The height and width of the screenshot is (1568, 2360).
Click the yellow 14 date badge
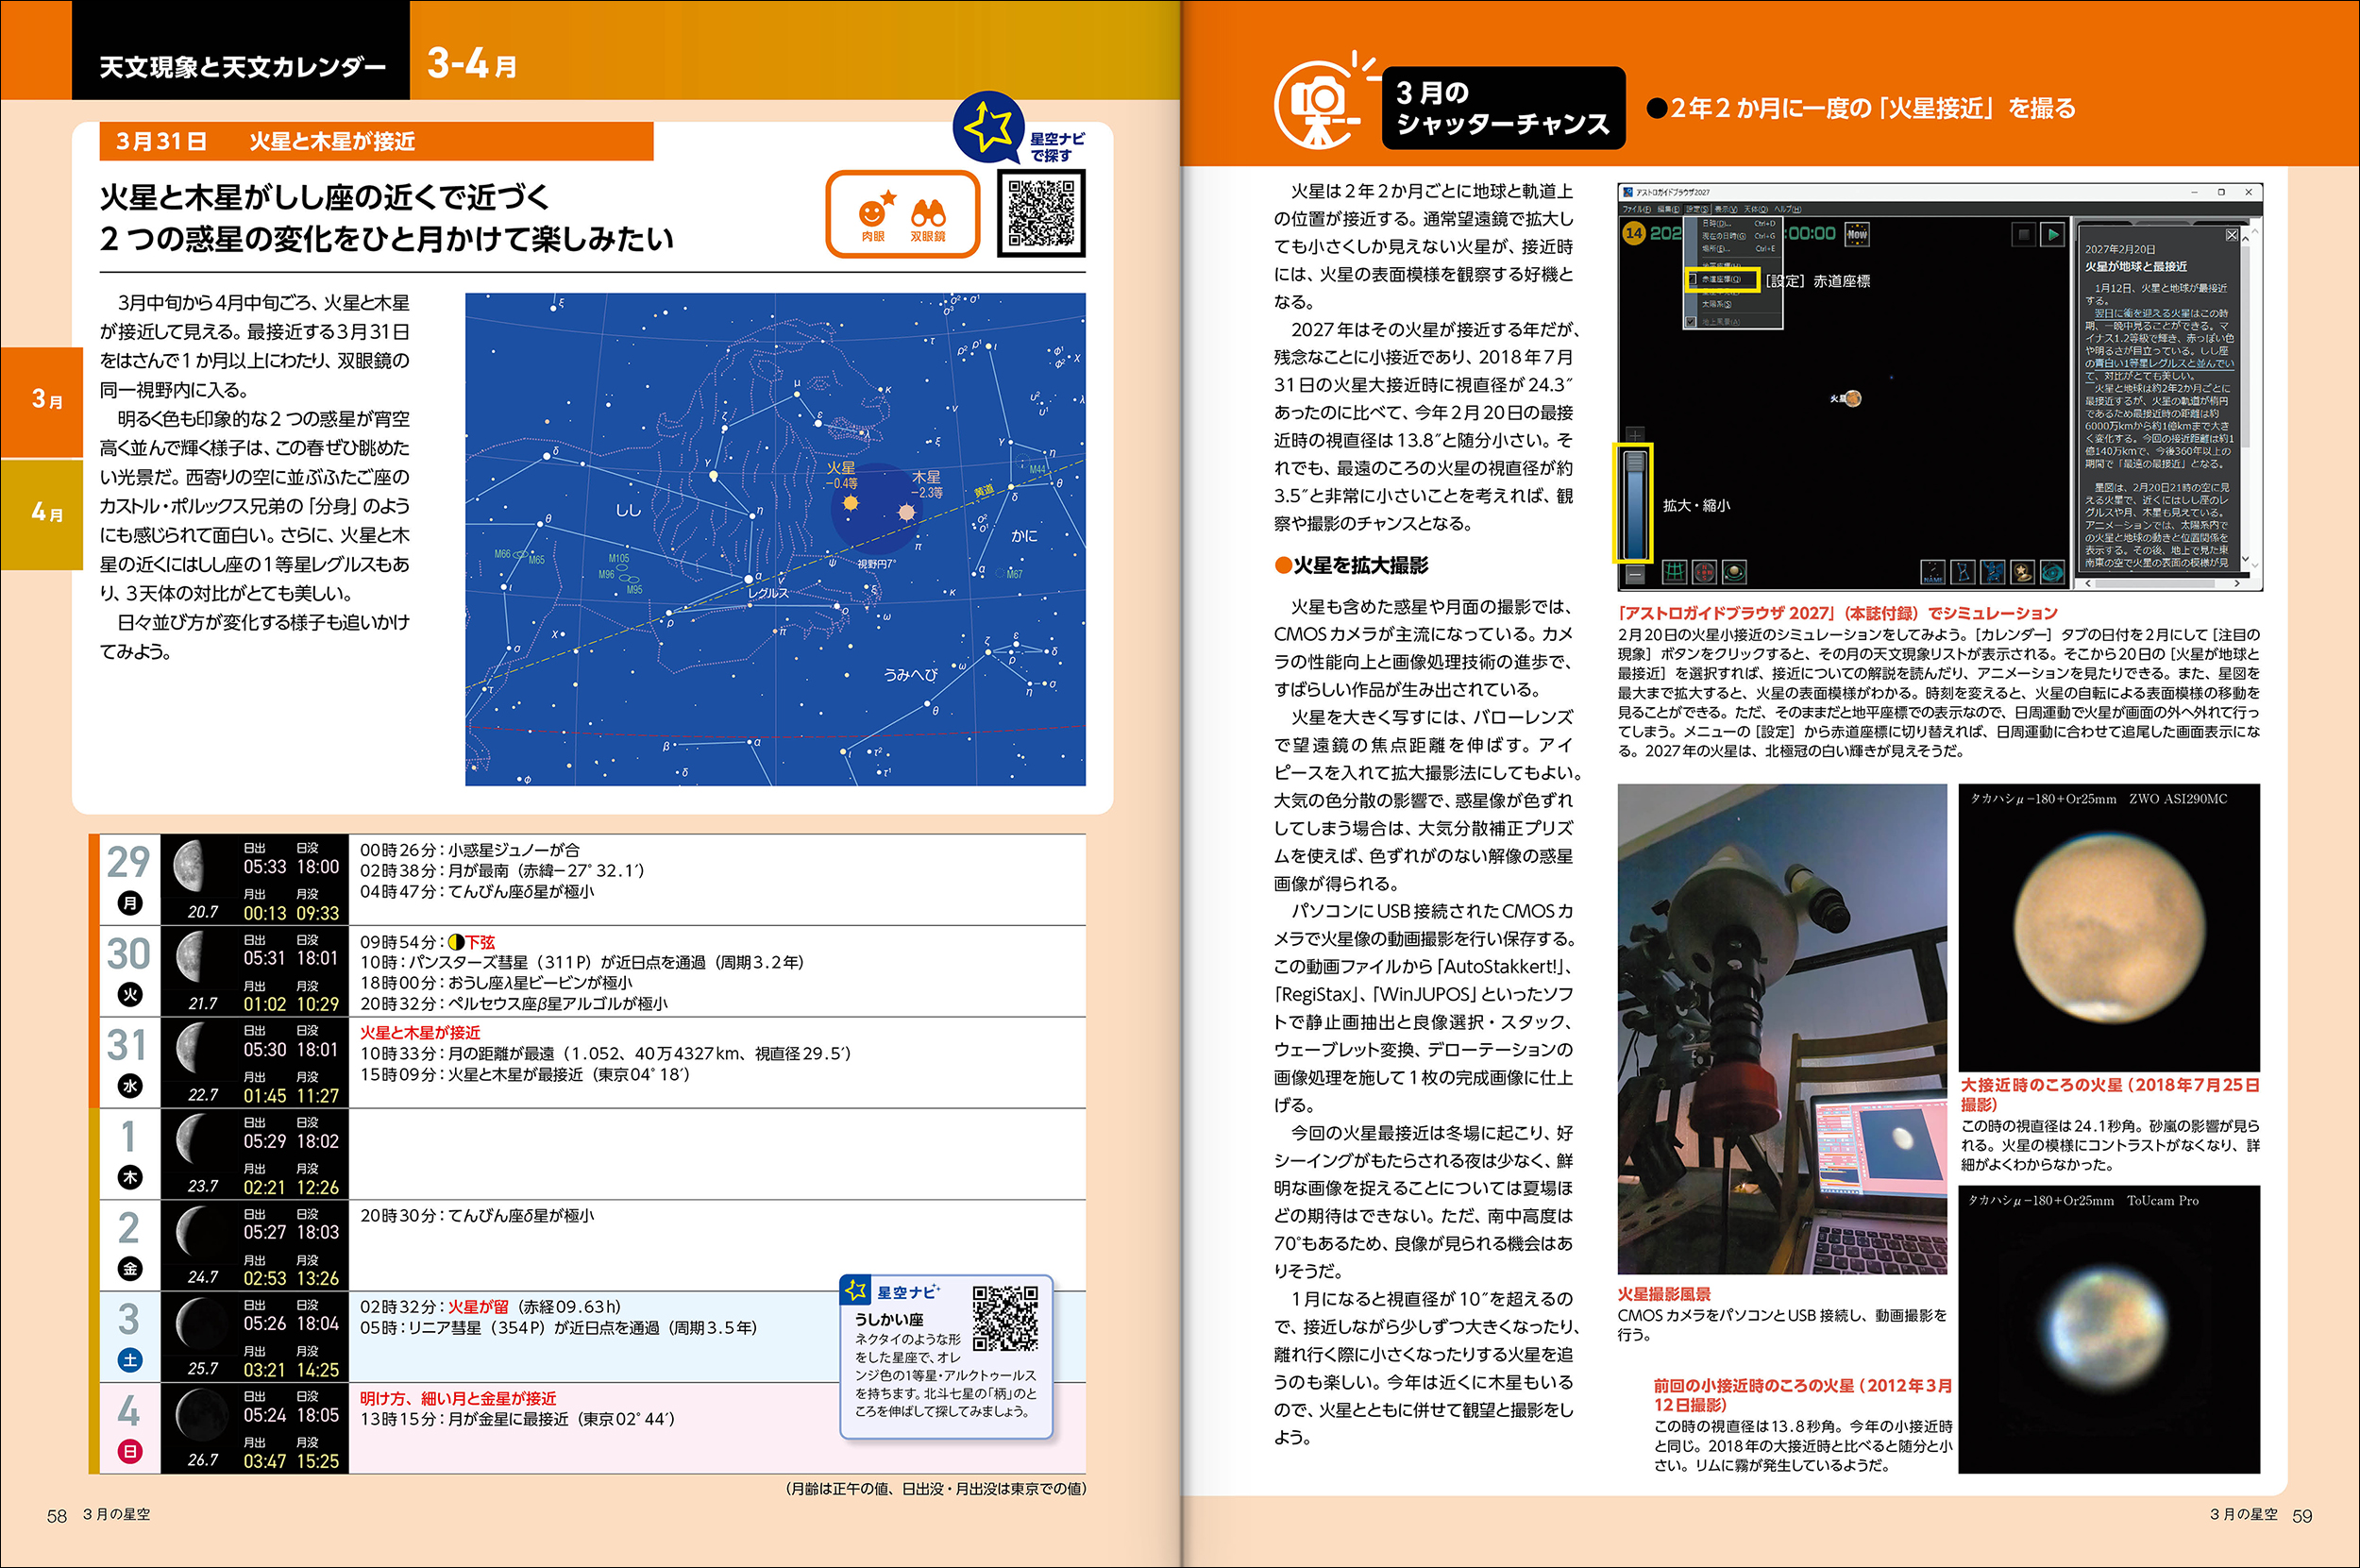coord(1635,234)
